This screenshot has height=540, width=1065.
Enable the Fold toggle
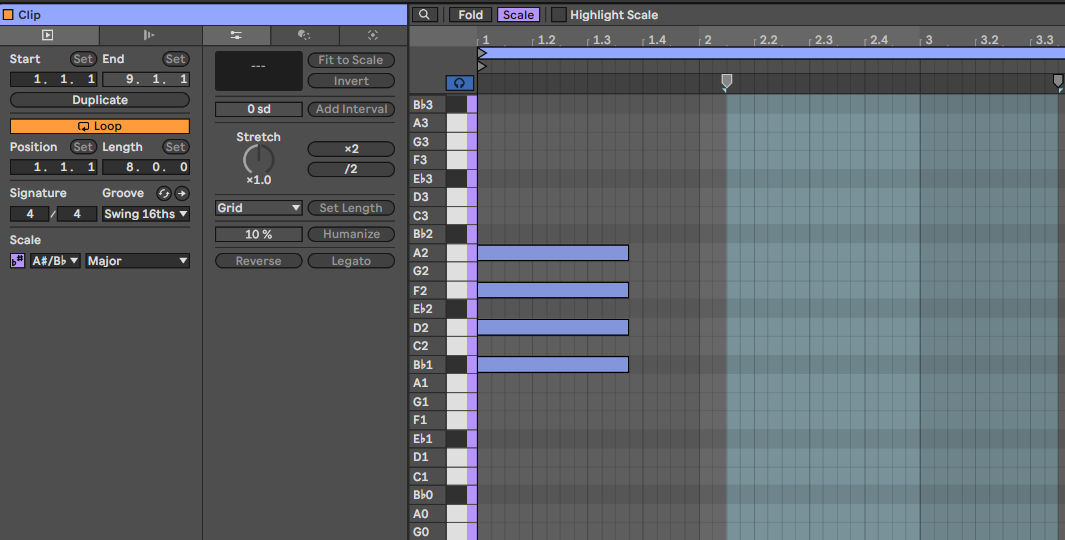click(468, 15)
